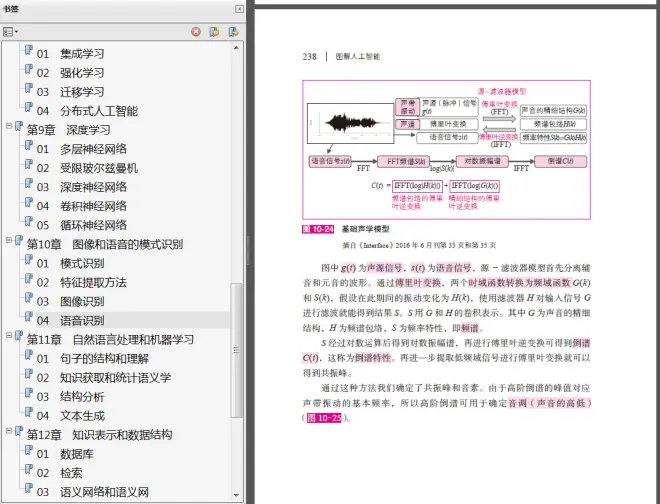Click the expand current bookmark icon
Viewport: 660px width, 504px height.
[232, 32]
